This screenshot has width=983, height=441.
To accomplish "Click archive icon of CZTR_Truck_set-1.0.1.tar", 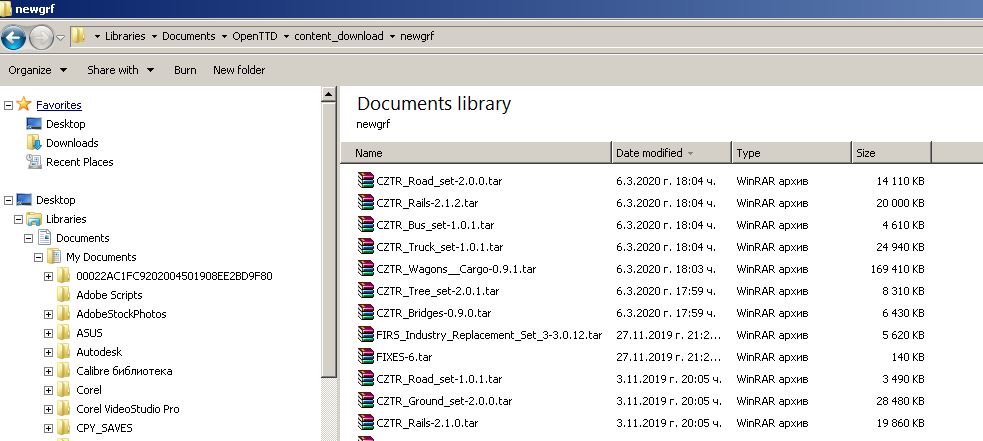I will coord(365,247).
